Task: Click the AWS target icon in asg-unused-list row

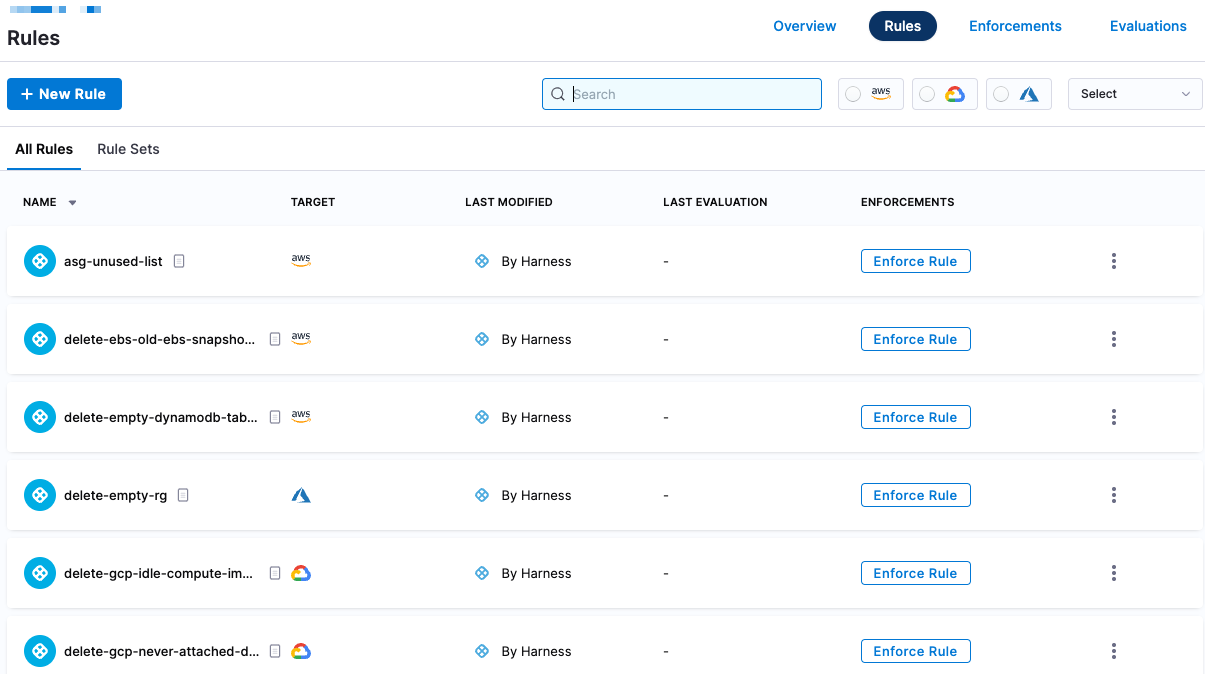Action: tap(301, 260)
